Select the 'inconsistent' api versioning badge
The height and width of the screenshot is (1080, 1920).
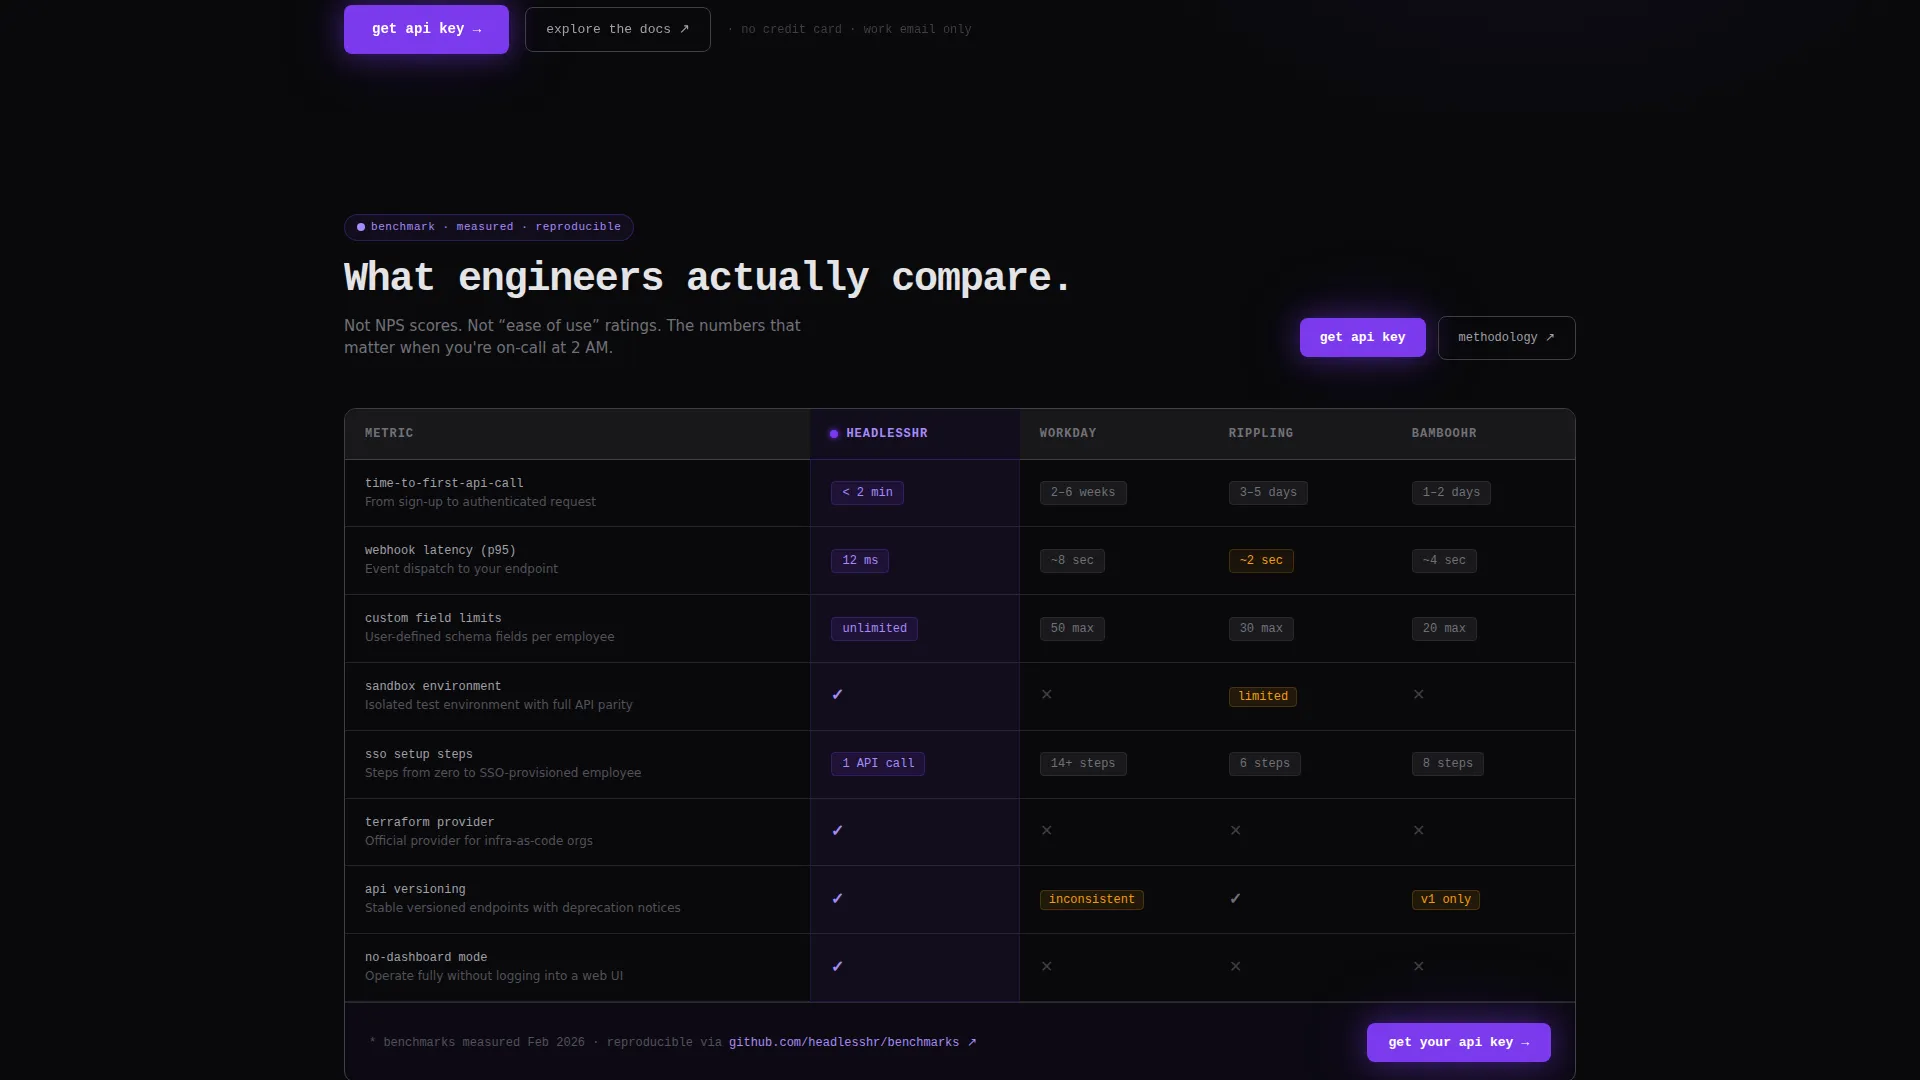pos(1092,900)
